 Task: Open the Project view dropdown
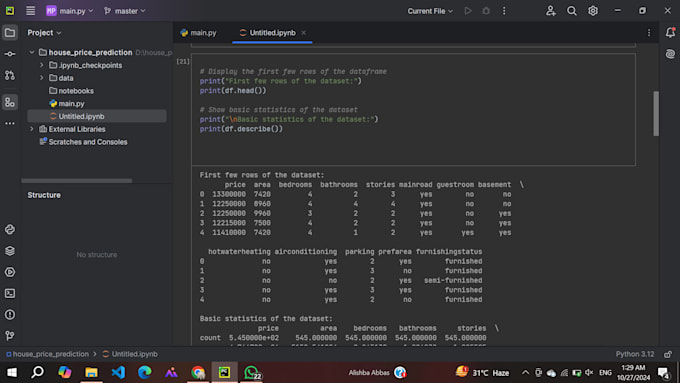click(44, 33)
